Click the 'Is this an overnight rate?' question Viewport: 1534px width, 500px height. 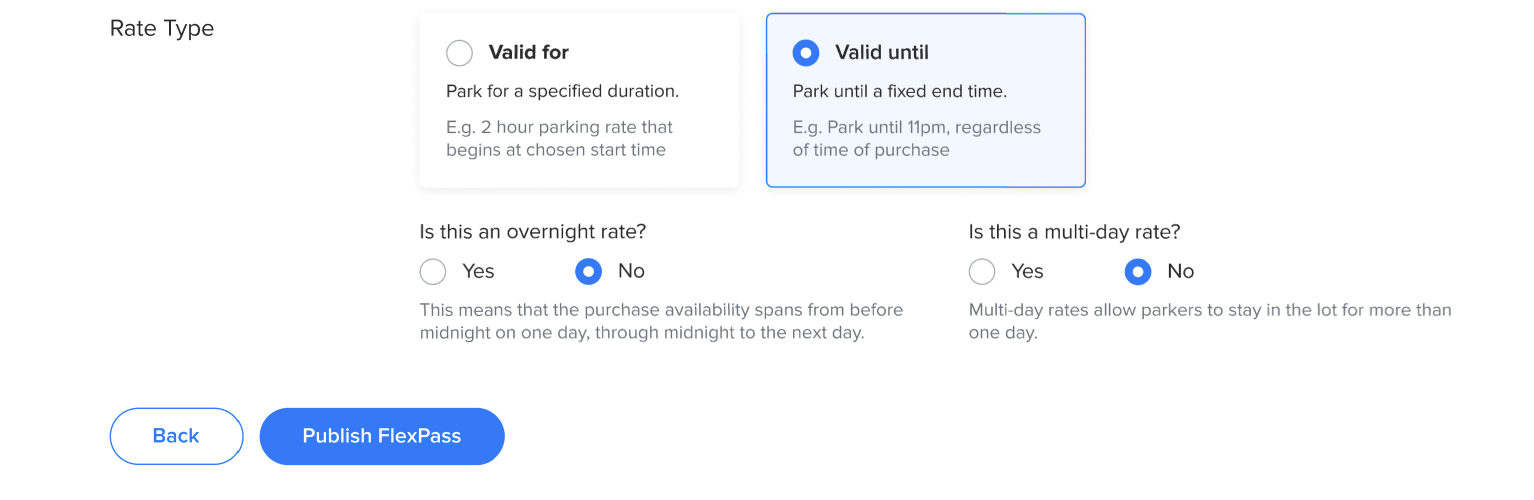pyautogui.click(x=533, y=232)
